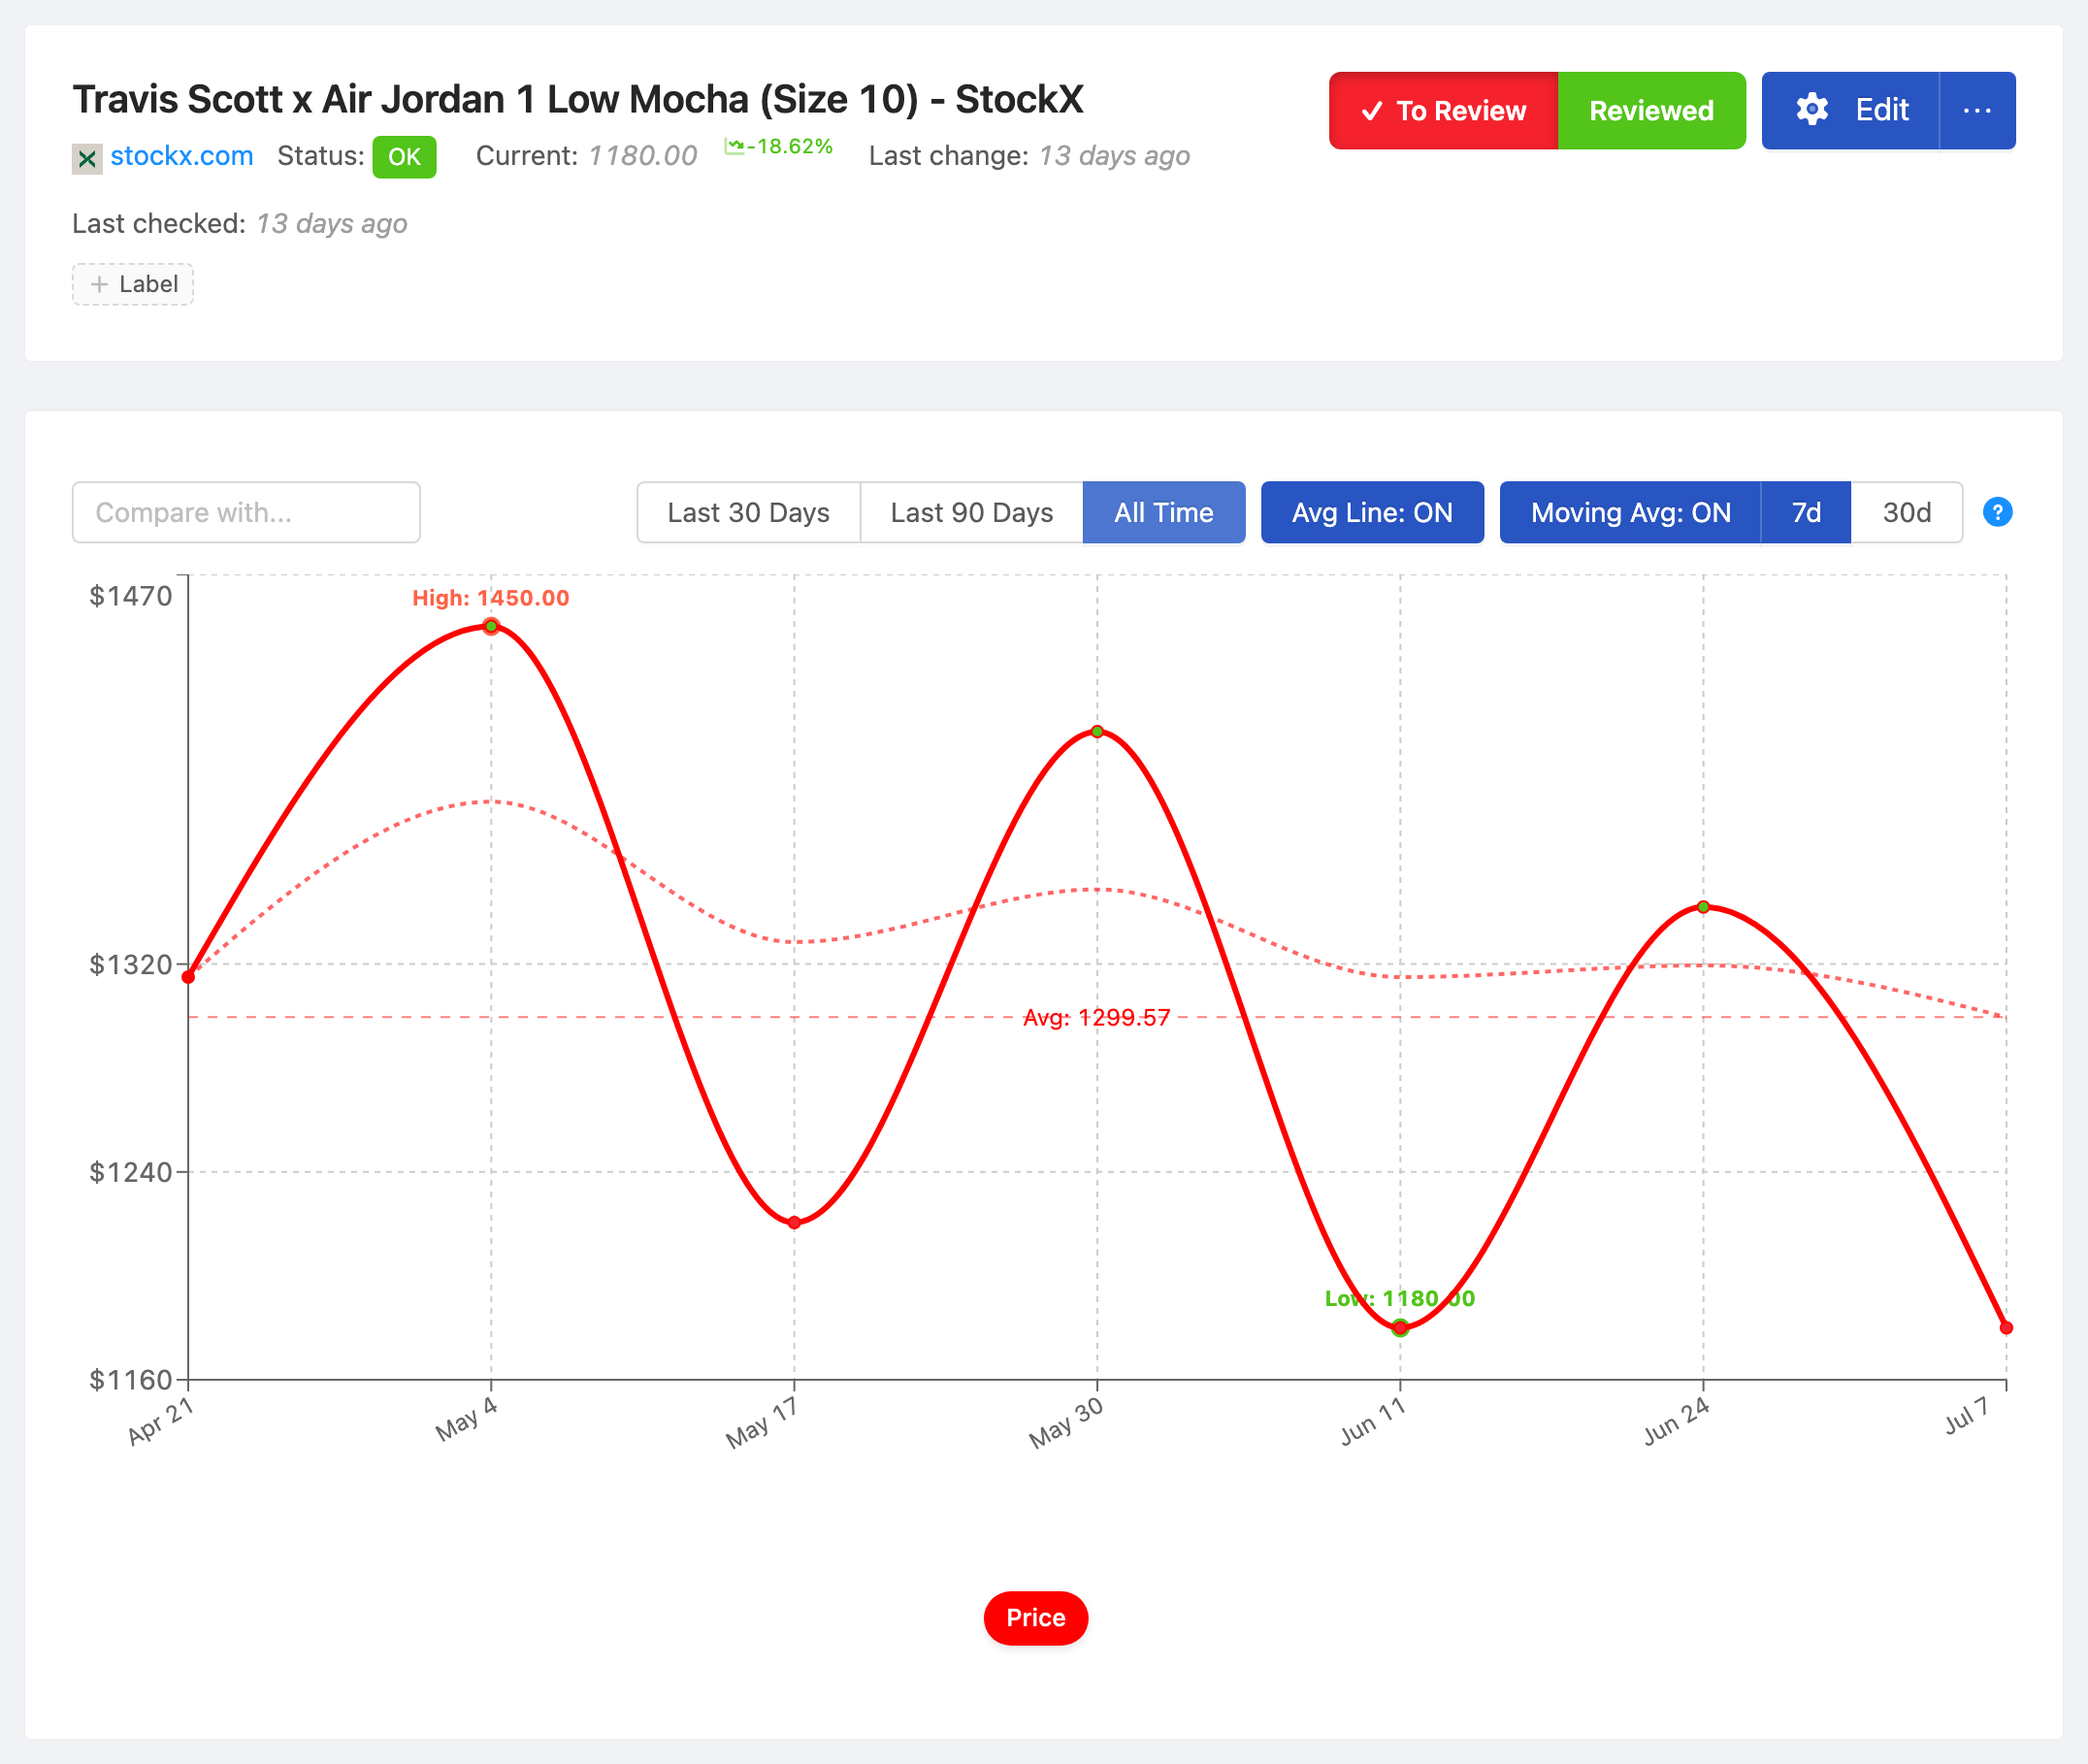Viewport: 2088px width, 1764px height.
Task: Open the chart help question icon
Action: click(1997, 512)
